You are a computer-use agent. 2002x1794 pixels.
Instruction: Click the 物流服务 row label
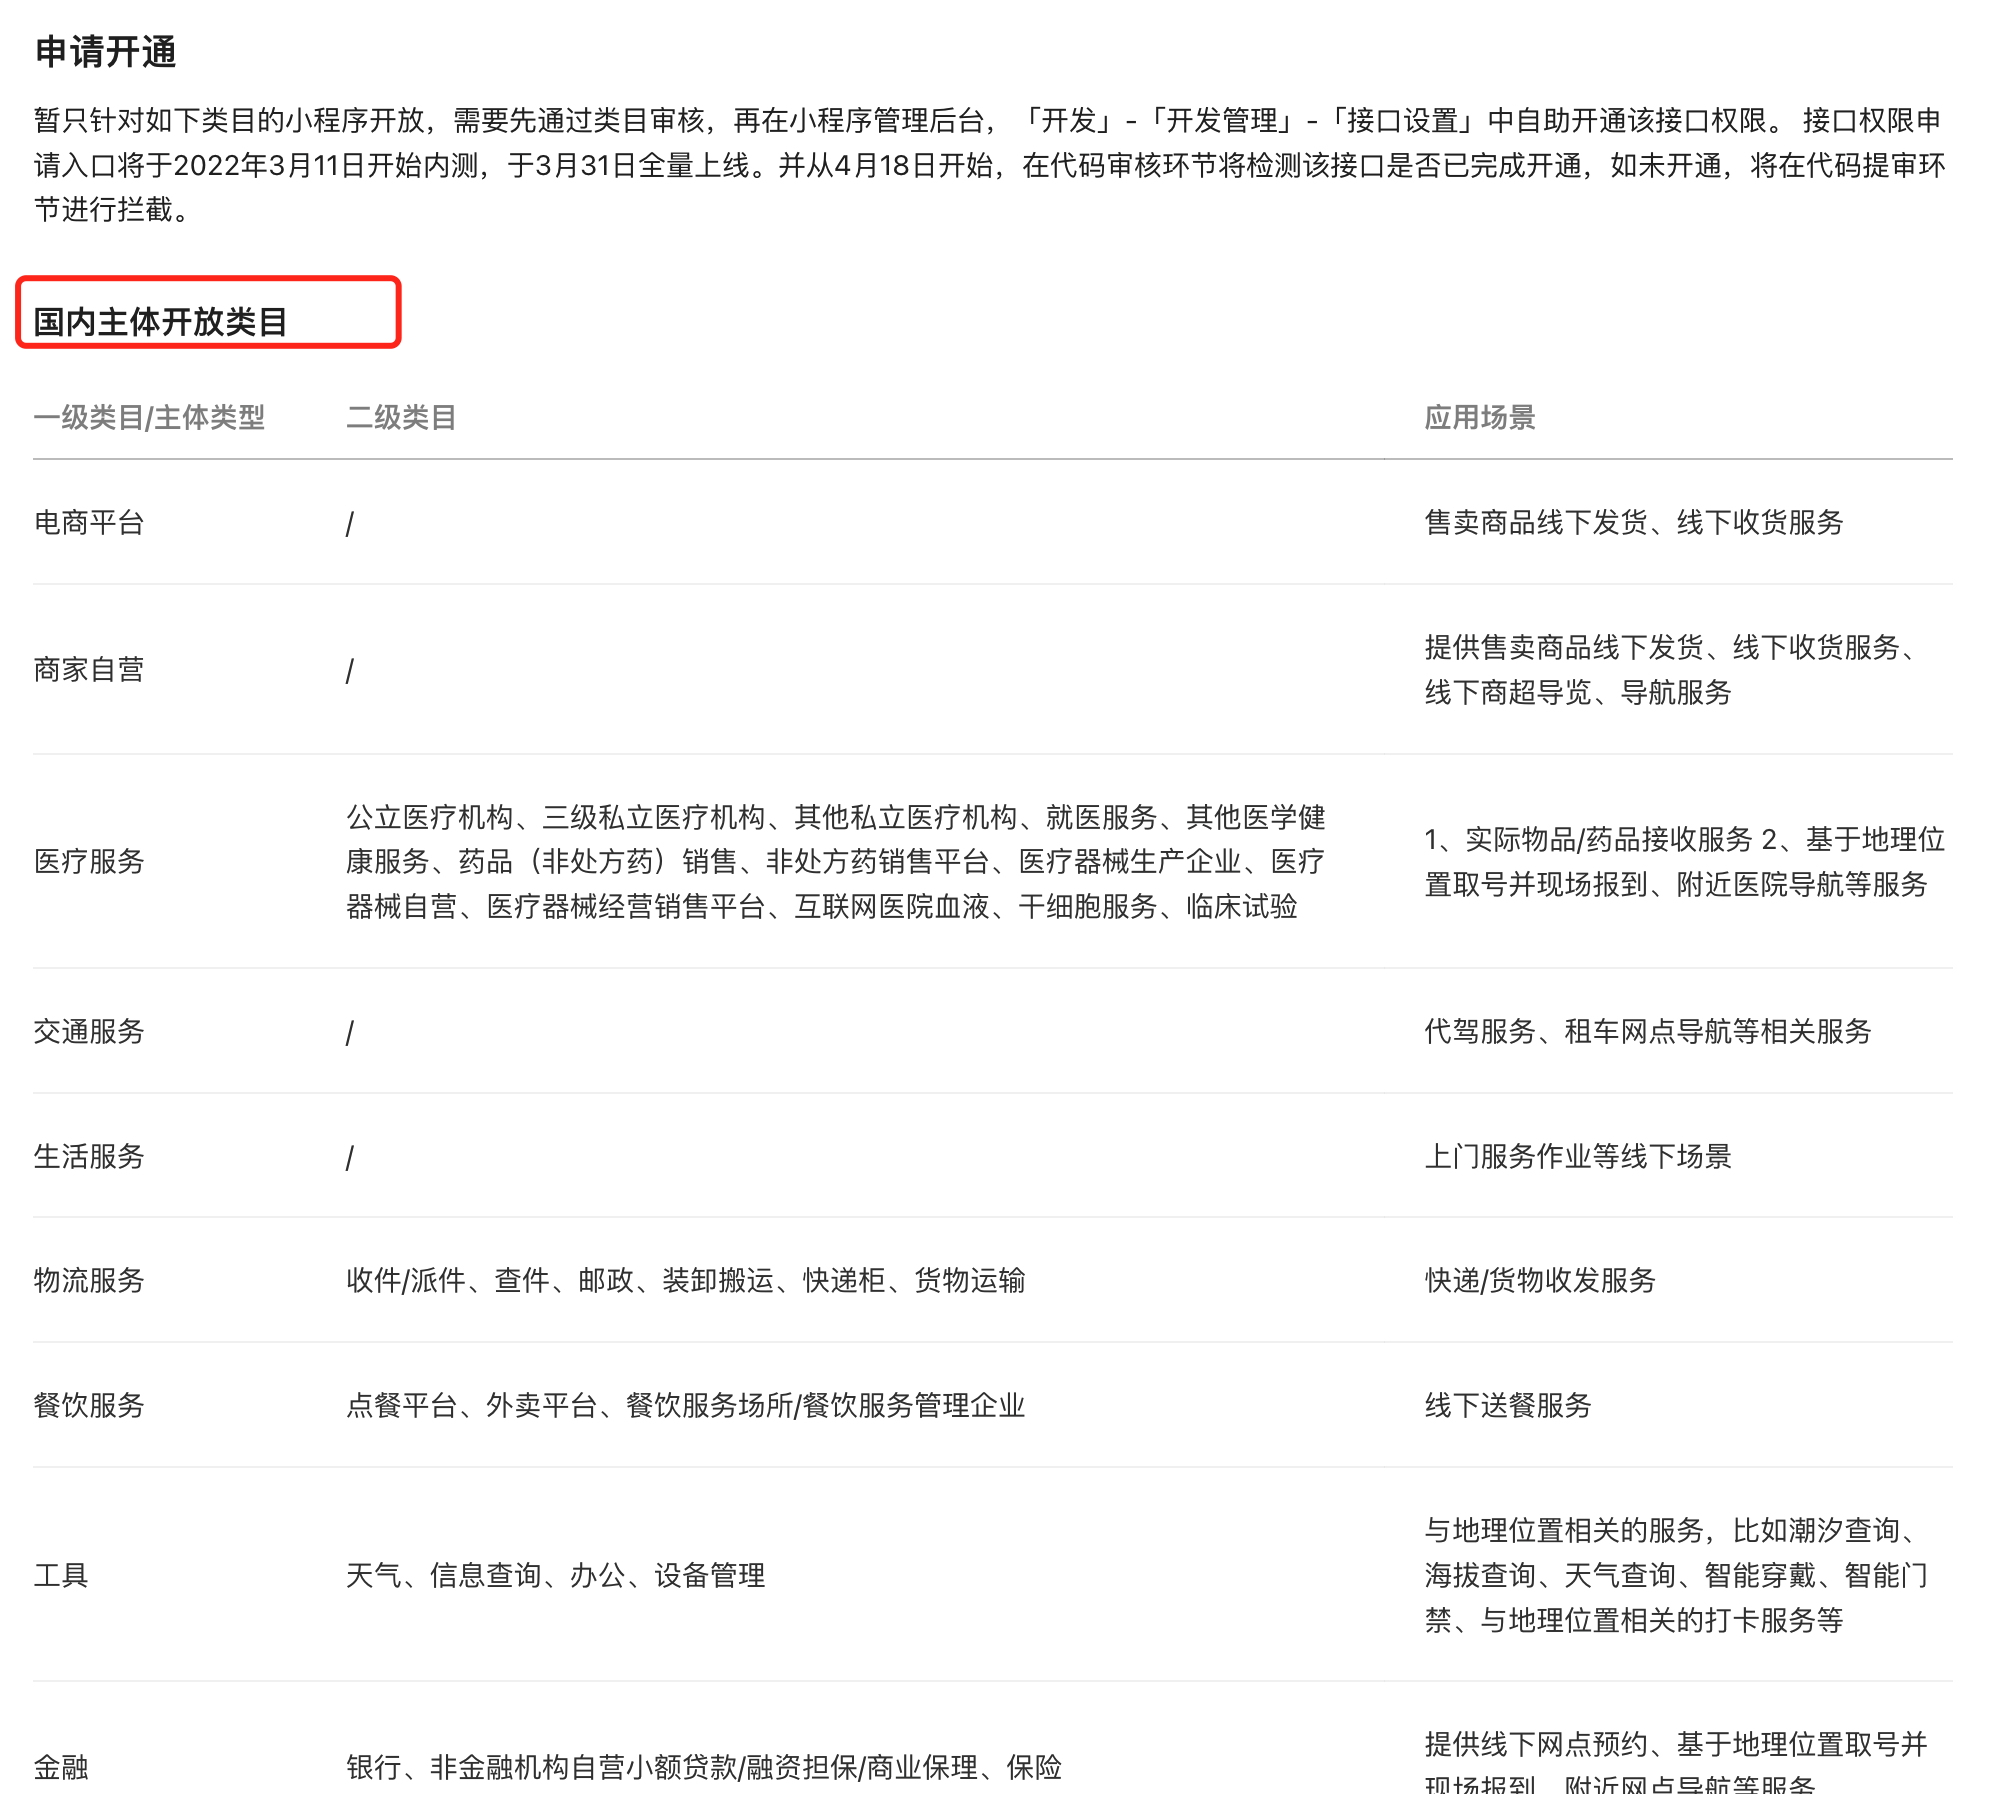(89, 1281)
